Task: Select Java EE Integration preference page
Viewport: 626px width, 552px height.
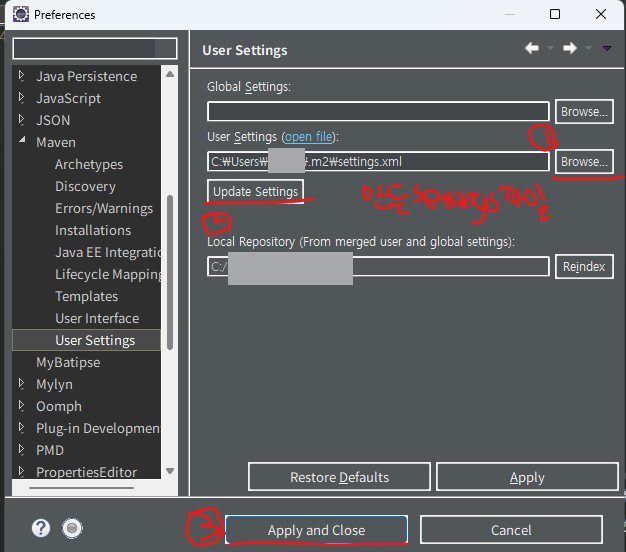Action: [x=108, y=252]
